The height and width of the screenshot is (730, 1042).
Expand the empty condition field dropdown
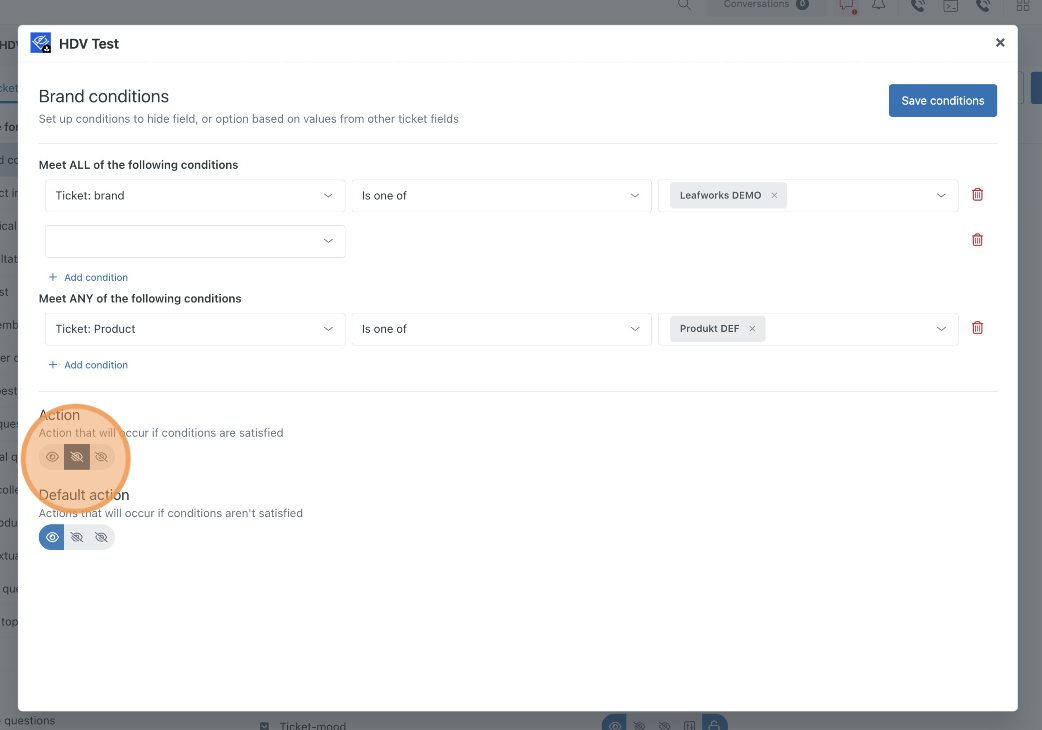[x=195, y=241]
